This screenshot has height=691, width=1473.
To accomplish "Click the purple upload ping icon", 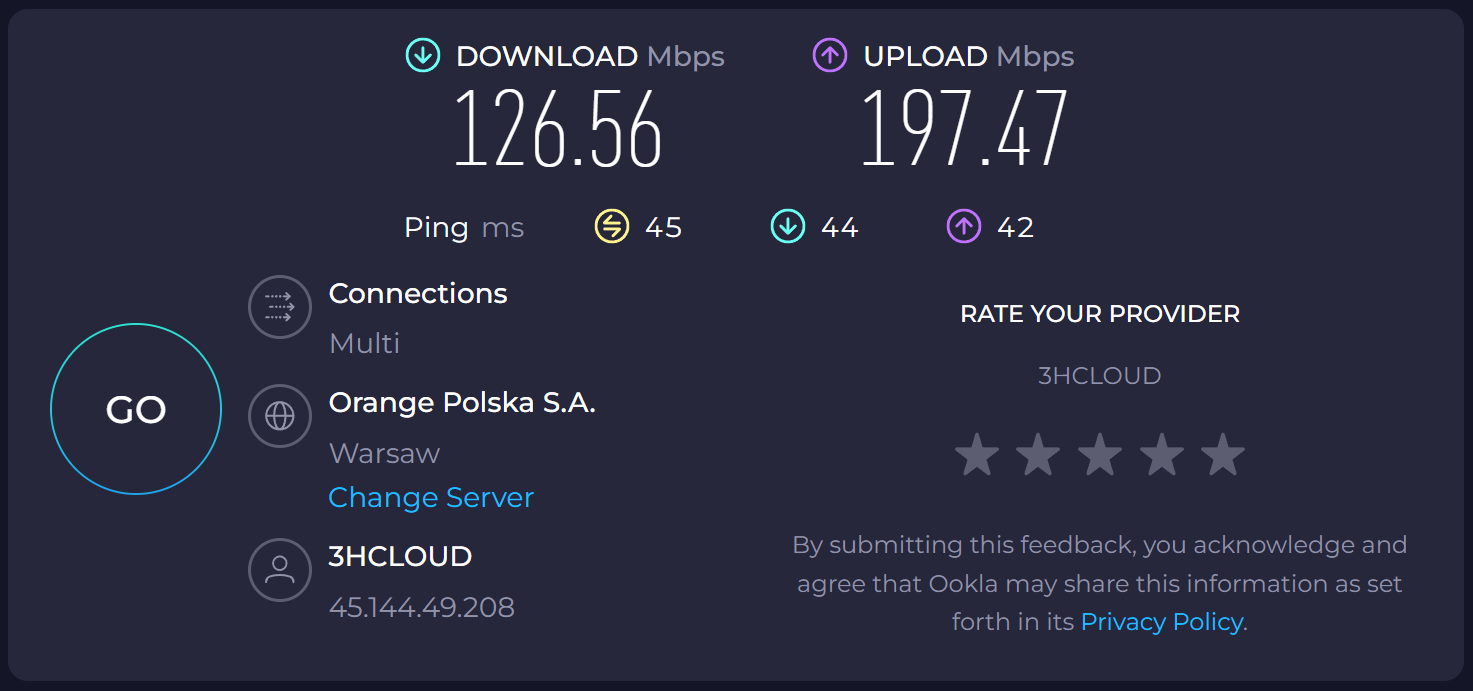I will (964, 227).
